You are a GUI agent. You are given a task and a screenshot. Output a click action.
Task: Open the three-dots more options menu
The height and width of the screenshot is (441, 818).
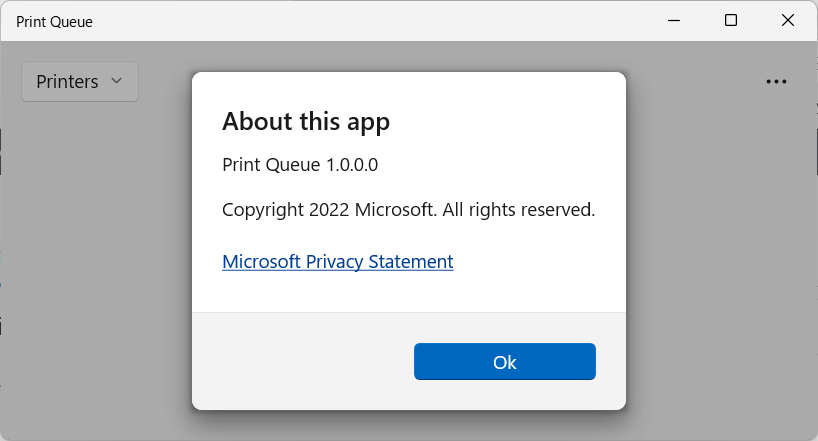click(776, 81)
